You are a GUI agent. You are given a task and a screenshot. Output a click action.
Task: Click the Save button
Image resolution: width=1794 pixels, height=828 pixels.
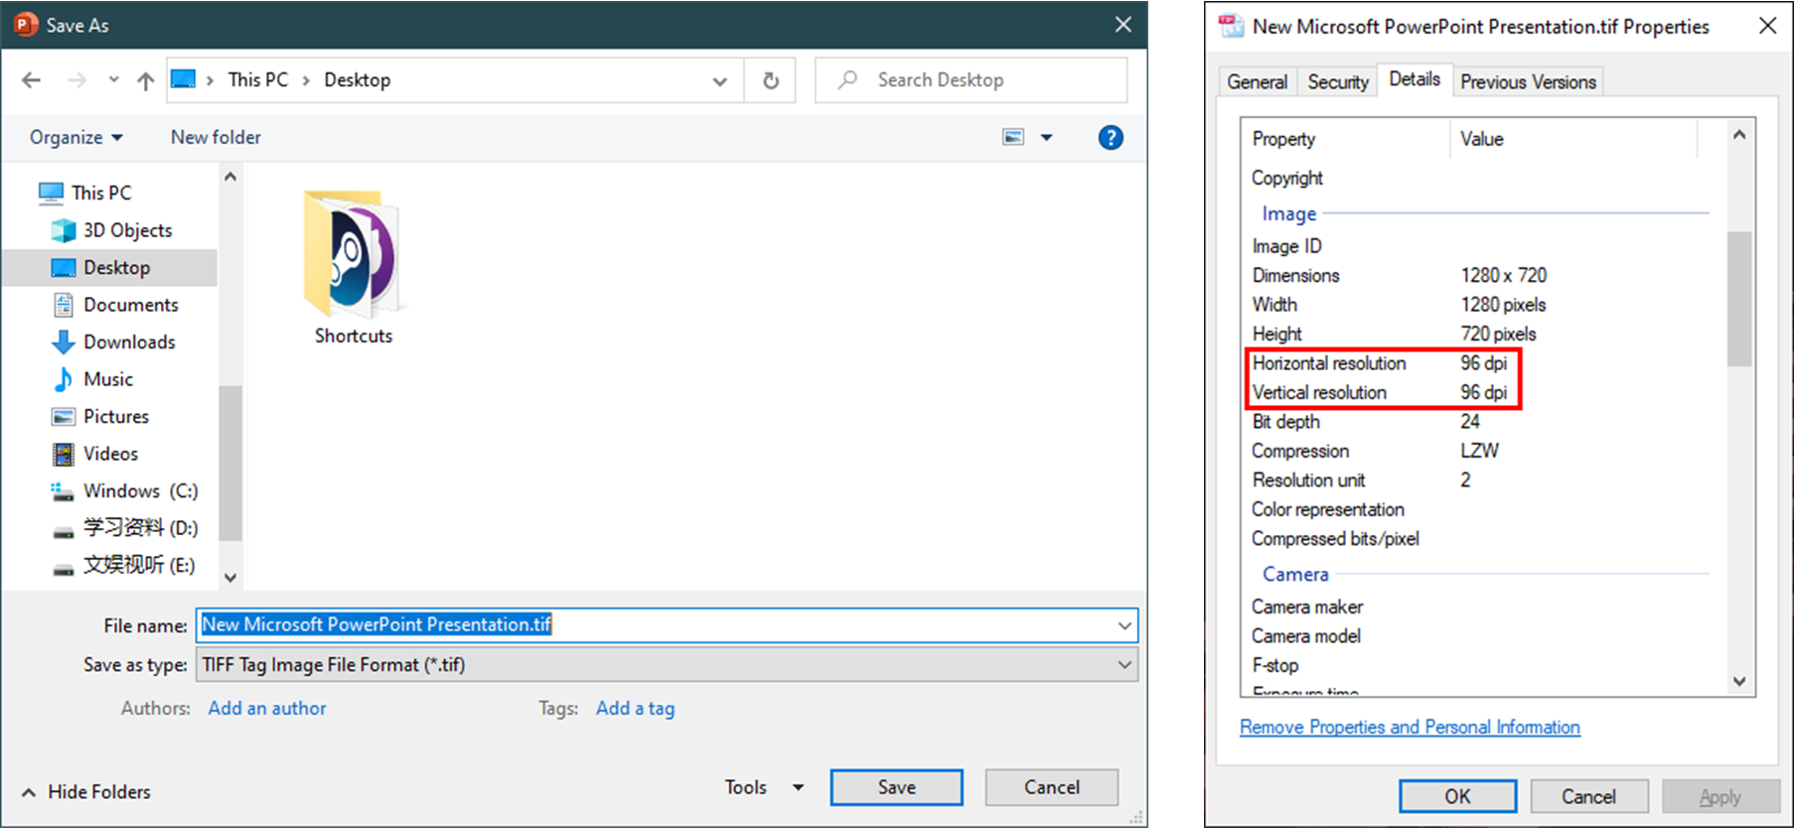point(896,788)
